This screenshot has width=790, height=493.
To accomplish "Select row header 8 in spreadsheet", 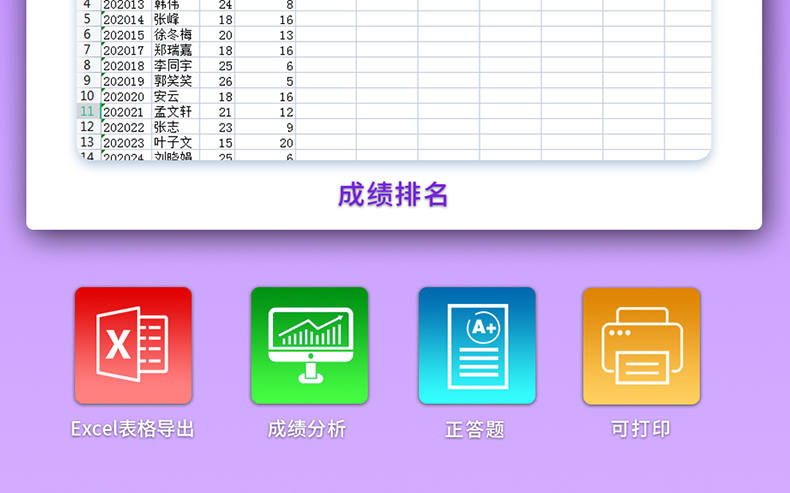I will [x=87, y=66].
